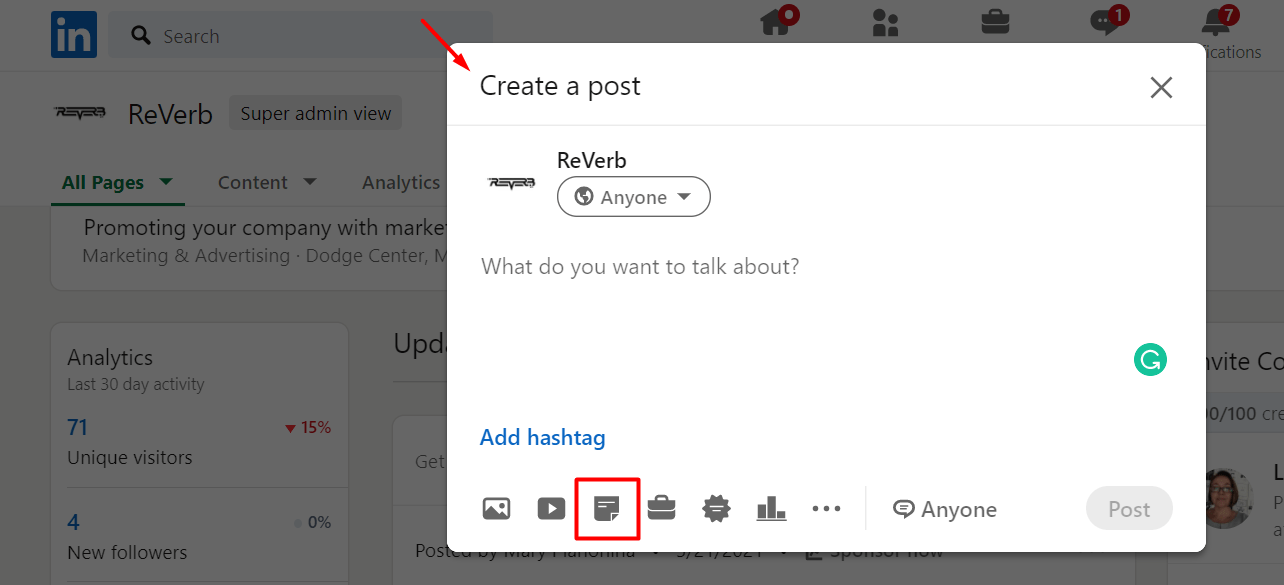This screenshot has height=585, width=1284.
Task: Open the photo upload icon
Action: 496,508
